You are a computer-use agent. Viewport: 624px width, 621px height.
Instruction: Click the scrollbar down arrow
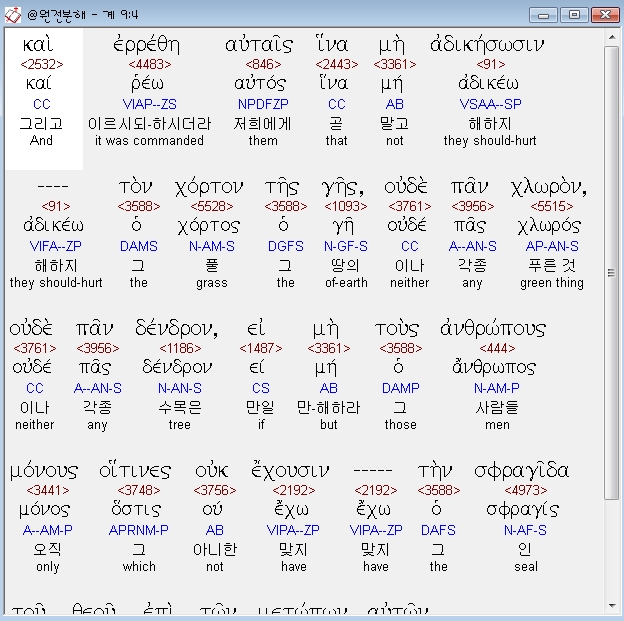click(611, 605)
